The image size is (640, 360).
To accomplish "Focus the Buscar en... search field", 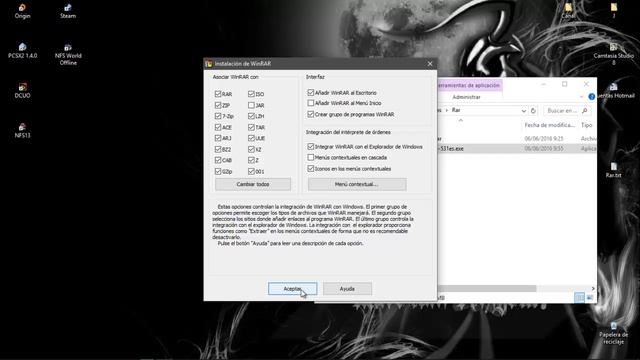I will (x=562, y=111).
